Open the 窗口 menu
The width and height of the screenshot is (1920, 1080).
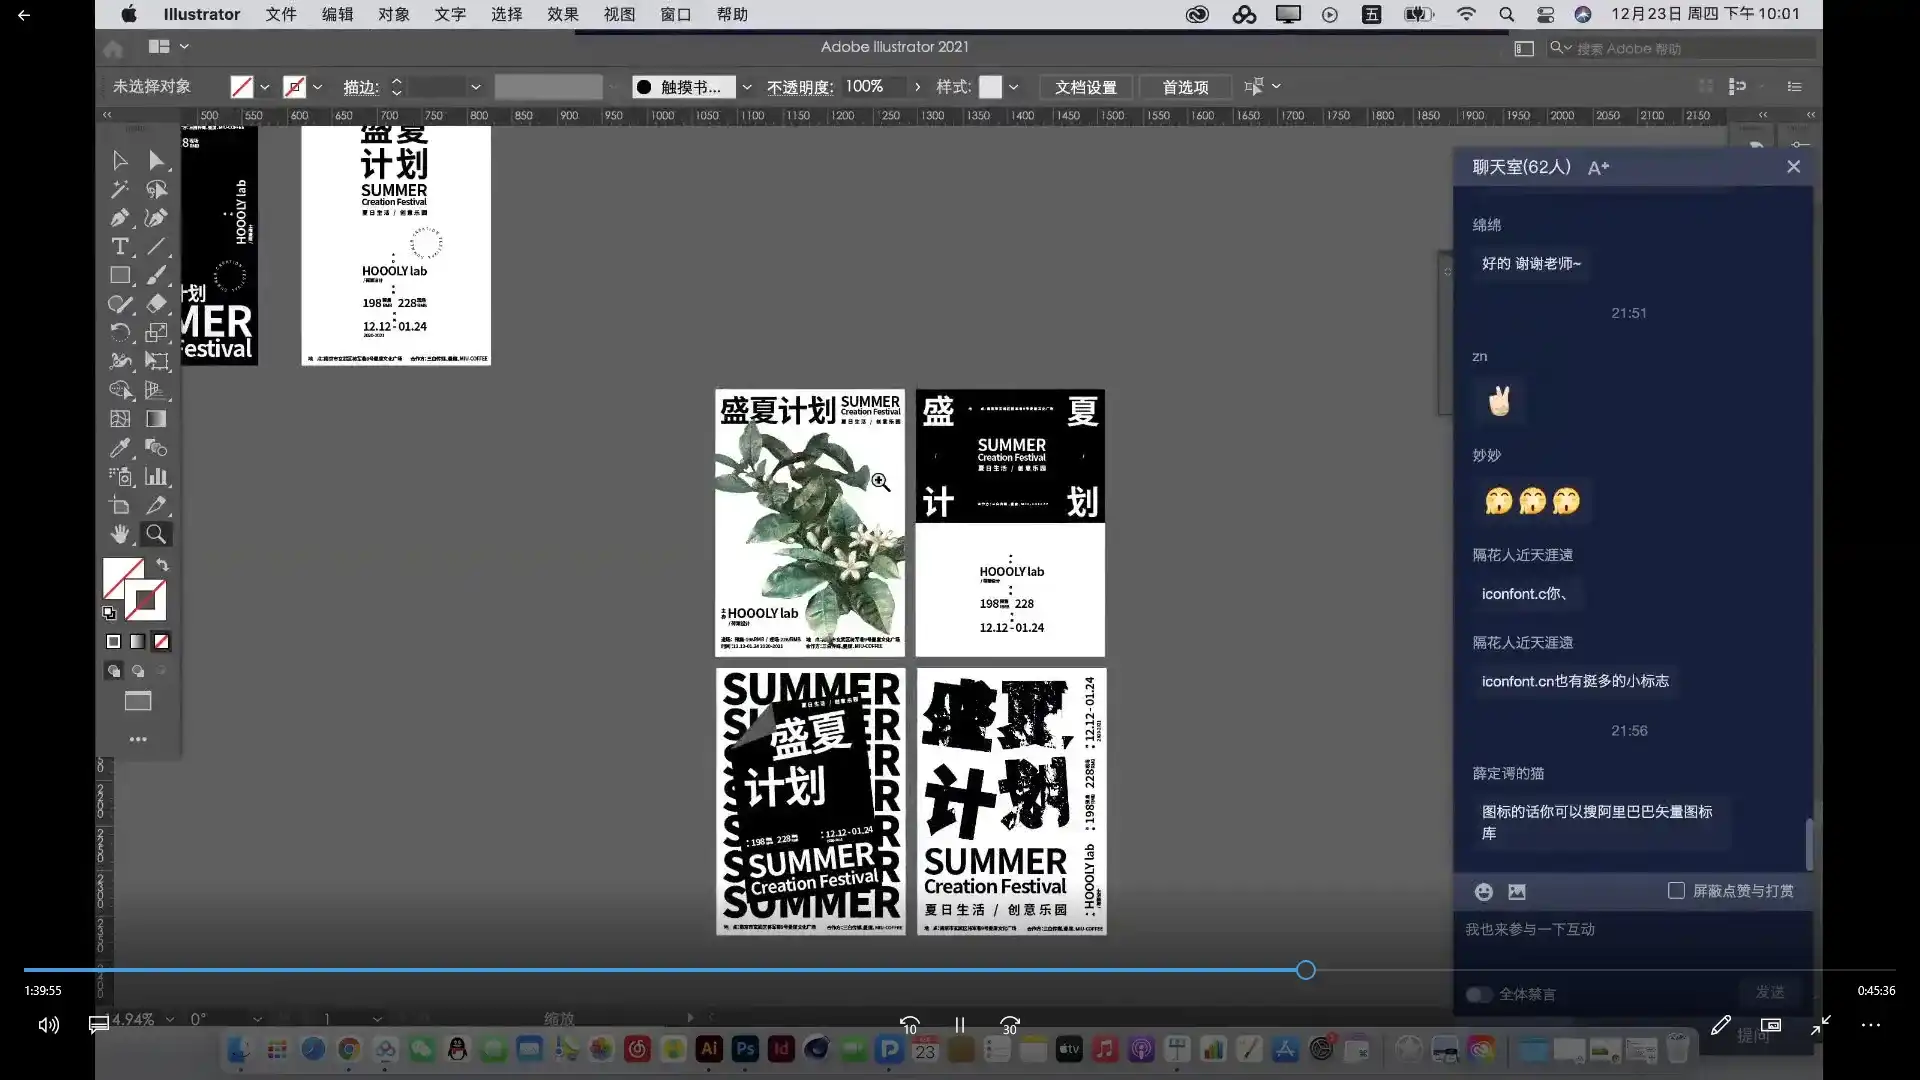(675, 14)
